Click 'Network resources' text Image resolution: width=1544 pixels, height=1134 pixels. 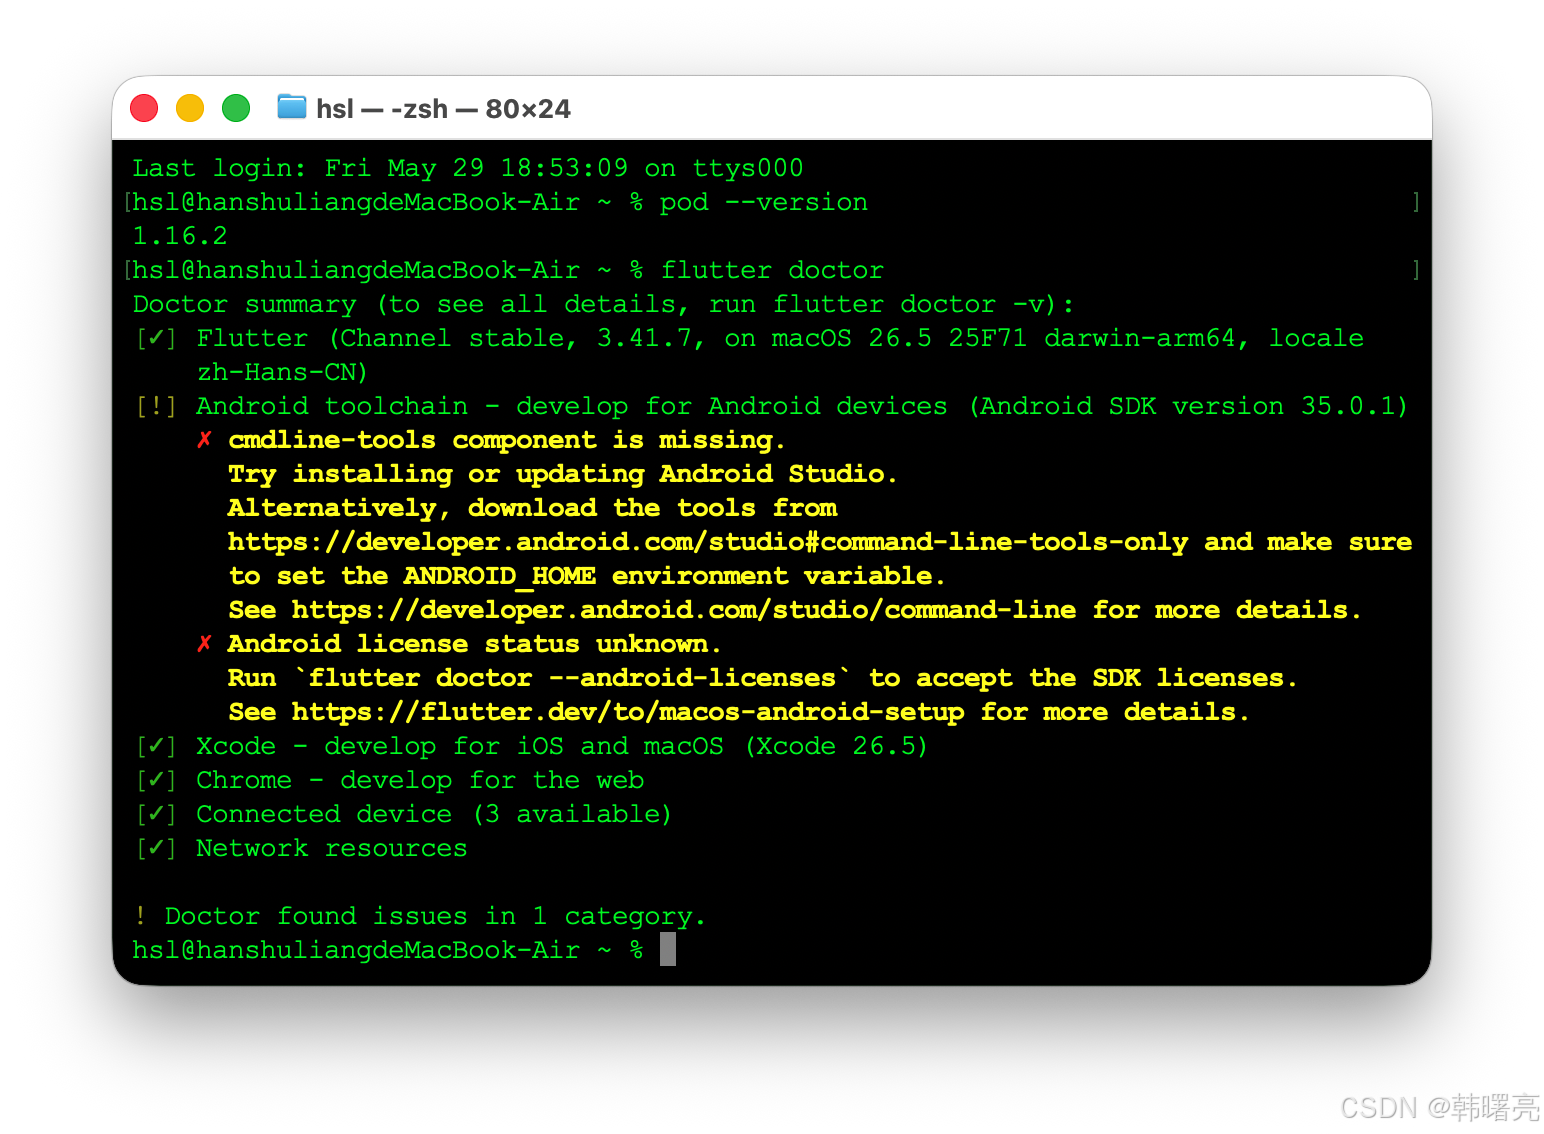pos(332,848)
